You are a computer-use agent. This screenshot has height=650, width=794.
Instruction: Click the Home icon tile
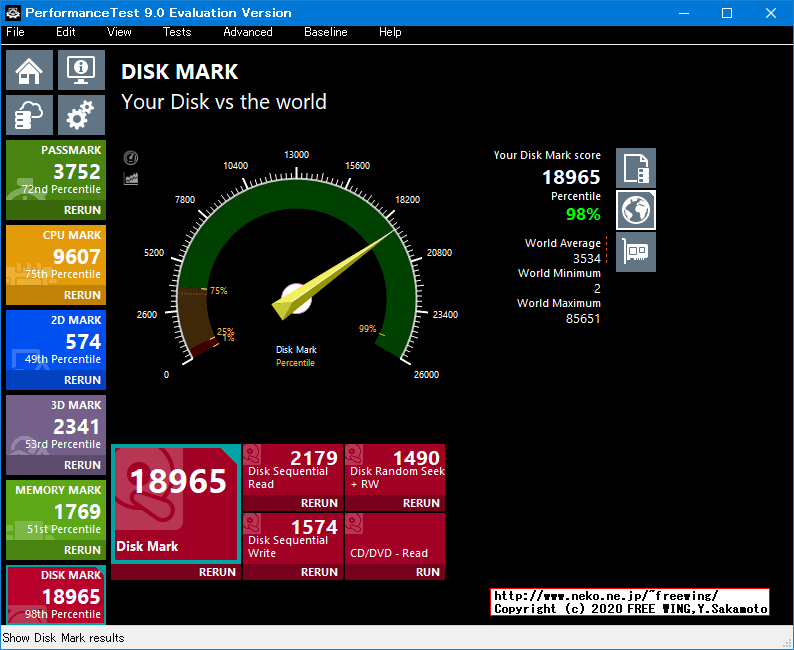click(x=30, y=71)
